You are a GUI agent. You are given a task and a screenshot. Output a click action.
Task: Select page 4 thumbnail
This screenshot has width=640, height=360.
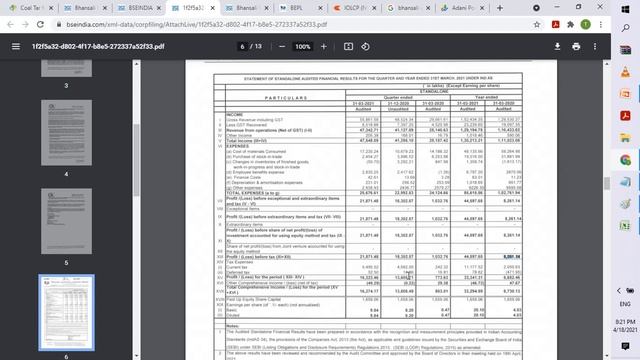click(x=66, y=133)
